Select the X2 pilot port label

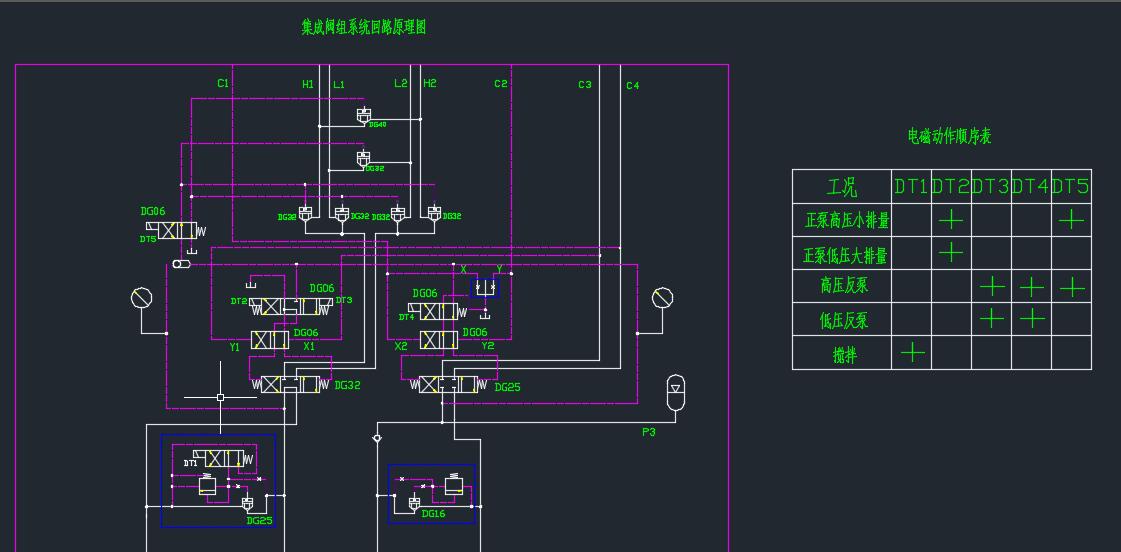(x=401, y=346)
